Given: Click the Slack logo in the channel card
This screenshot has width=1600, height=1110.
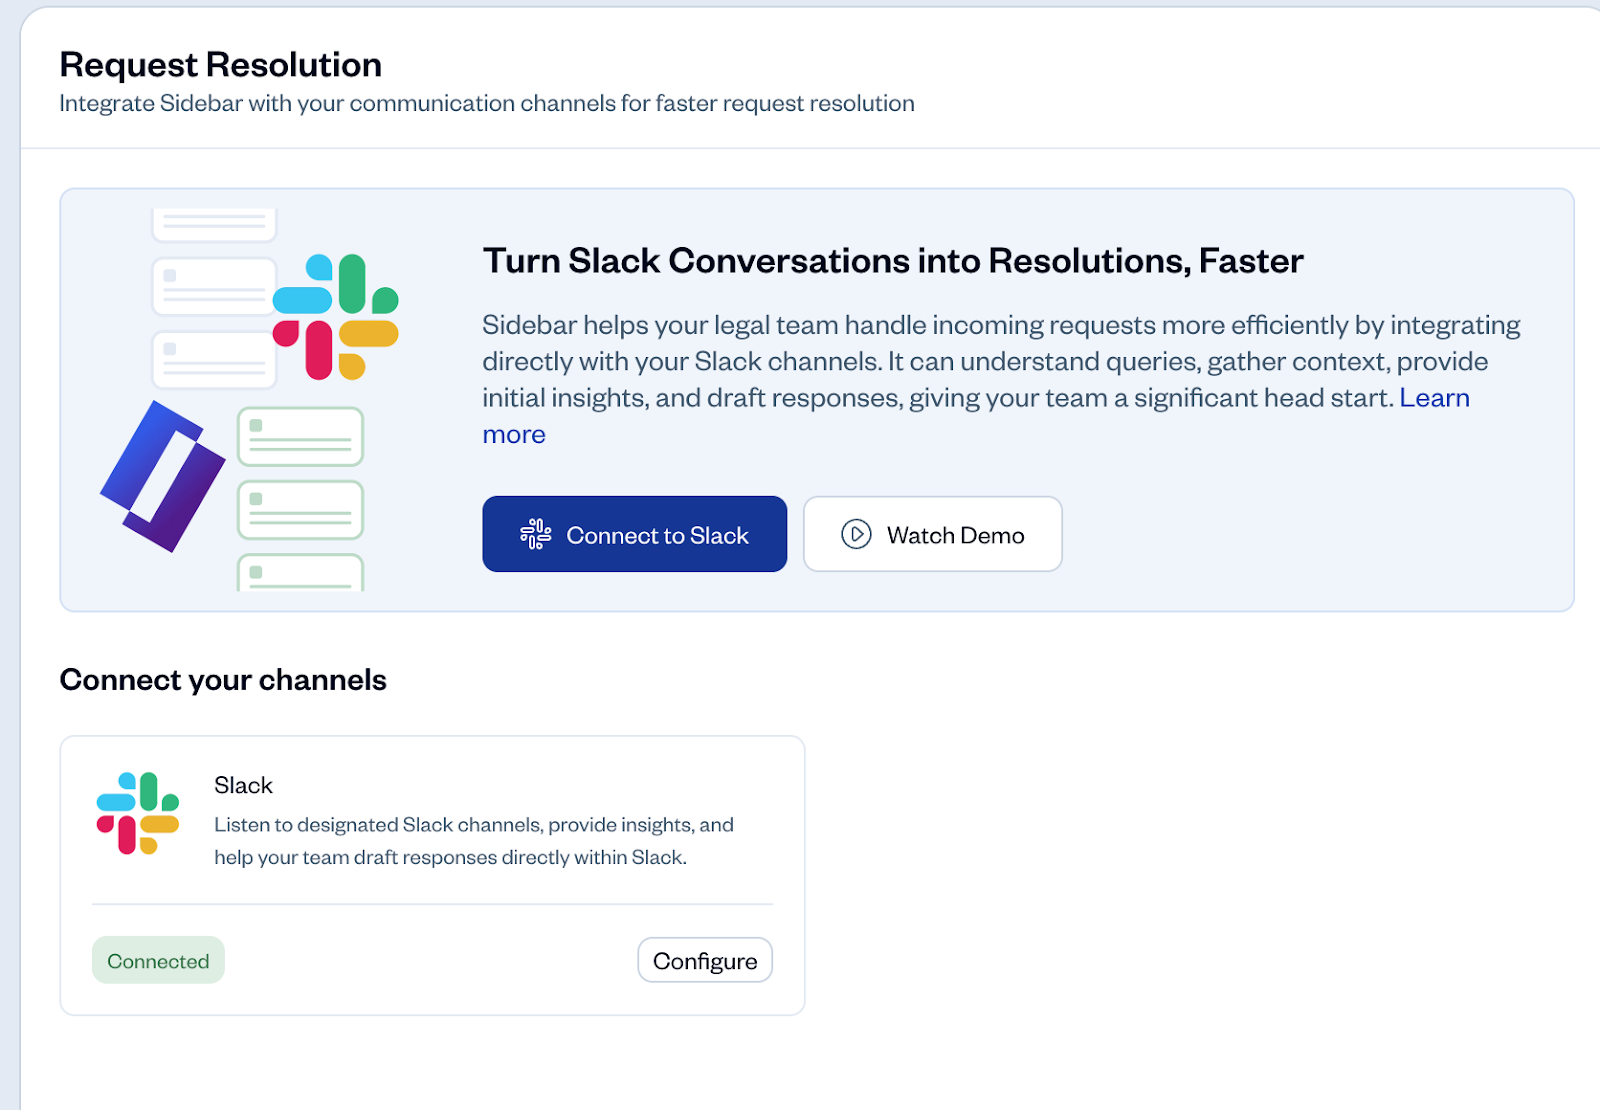Looking at the screenshot, I should click(138, 813).
